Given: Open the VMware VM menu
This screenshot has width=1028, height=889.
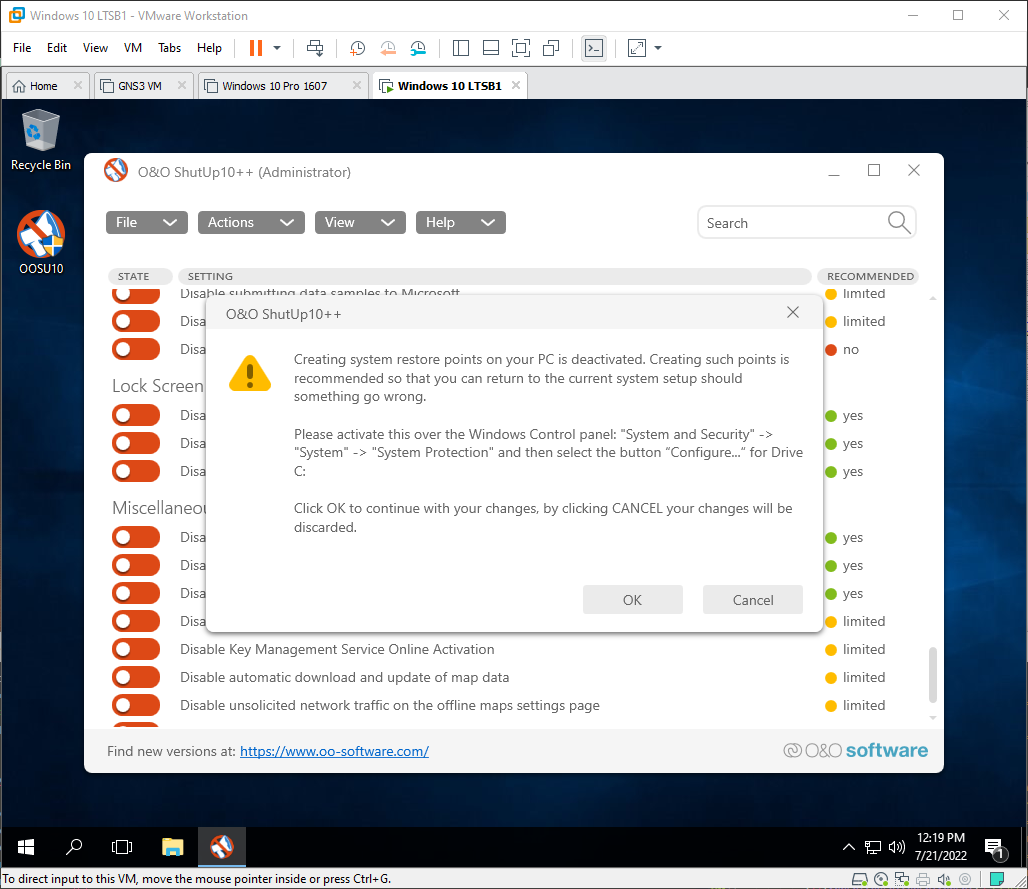Looking at the screenshot, I should (x=132, y=48).
